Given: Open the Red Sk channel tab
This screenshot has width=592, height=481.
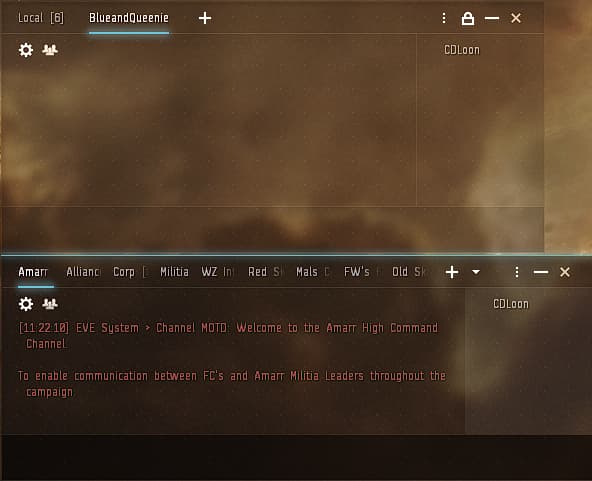Looking at the screenshot, I should (265, 272).
